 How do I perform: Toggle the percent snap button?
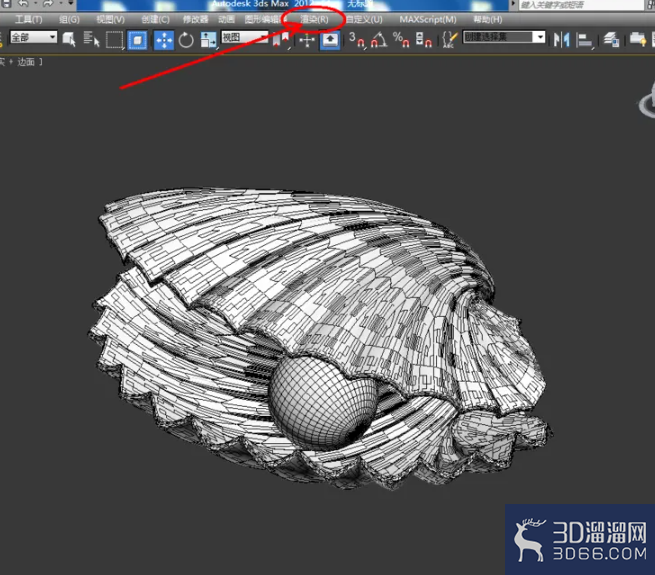[401, 40]
